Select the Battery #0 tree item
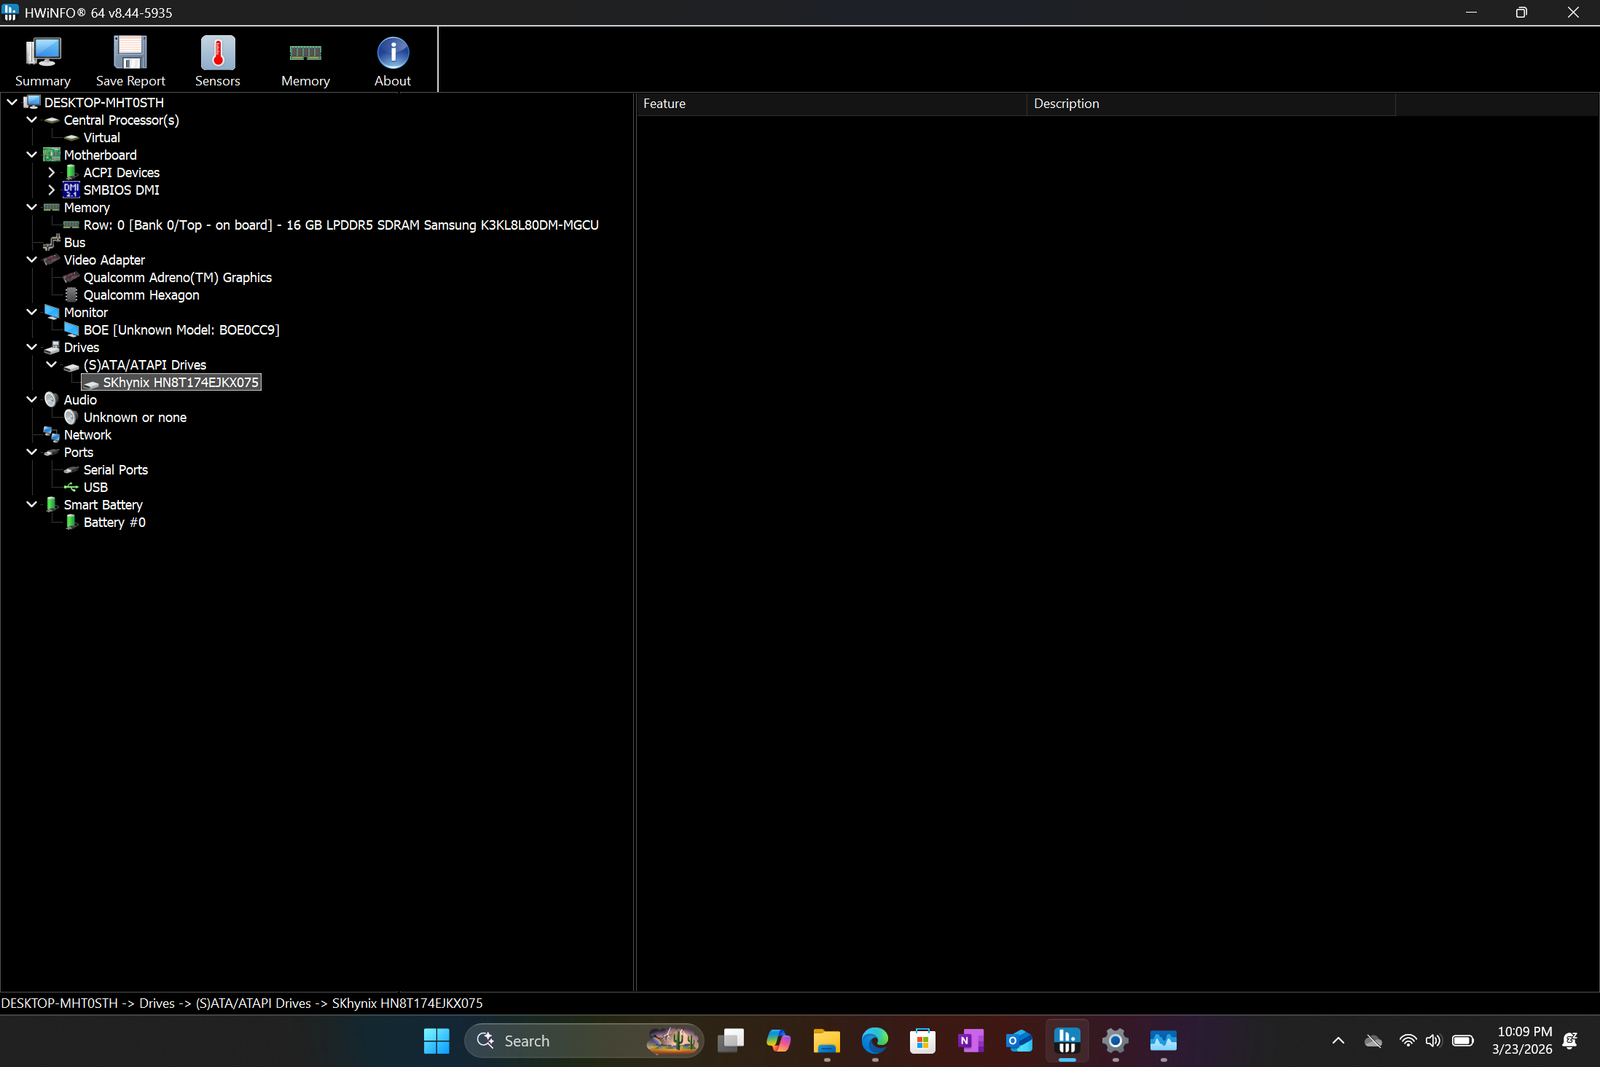The width and height of the screenshot is (1600, 1067). pyautogui.click(x=114, y=523)
